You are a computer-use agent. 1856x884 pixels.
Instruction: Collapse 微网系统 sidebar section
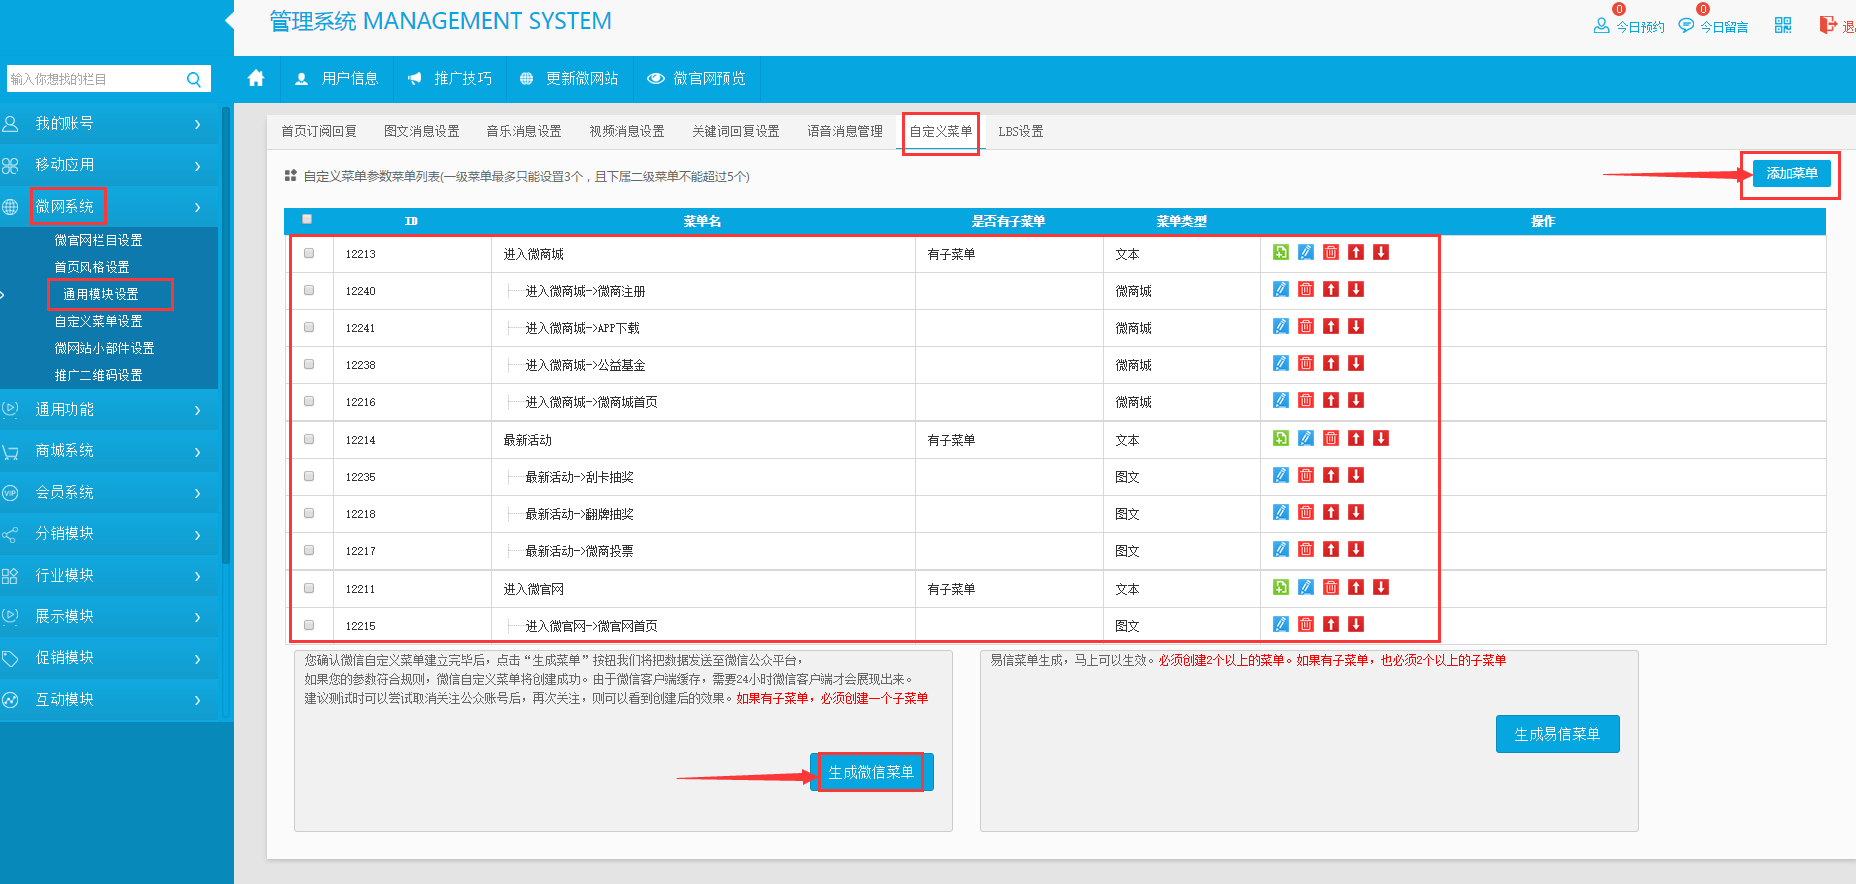(109, 207)
